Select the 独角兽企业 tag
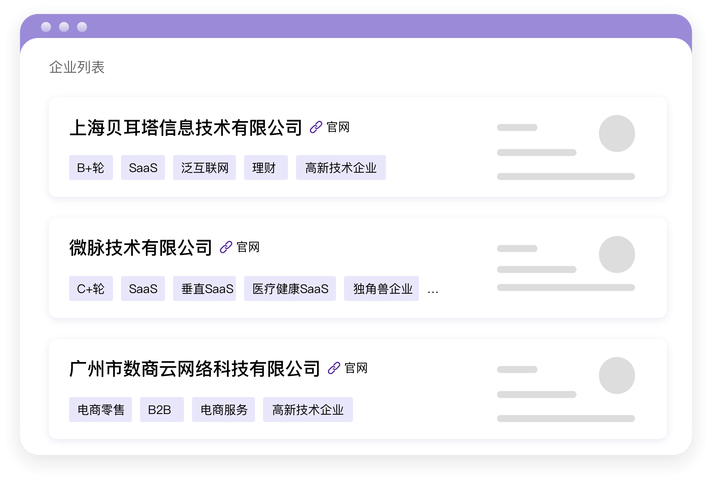 pyautogui.click(x=381, y=288)
